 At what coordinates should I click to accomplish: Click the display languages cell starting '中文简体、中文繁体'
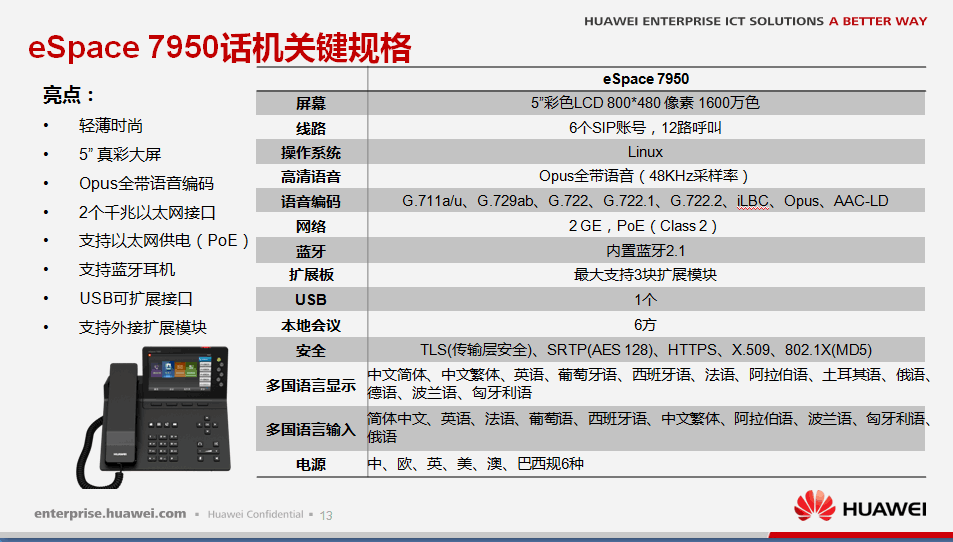click(647, 383)
